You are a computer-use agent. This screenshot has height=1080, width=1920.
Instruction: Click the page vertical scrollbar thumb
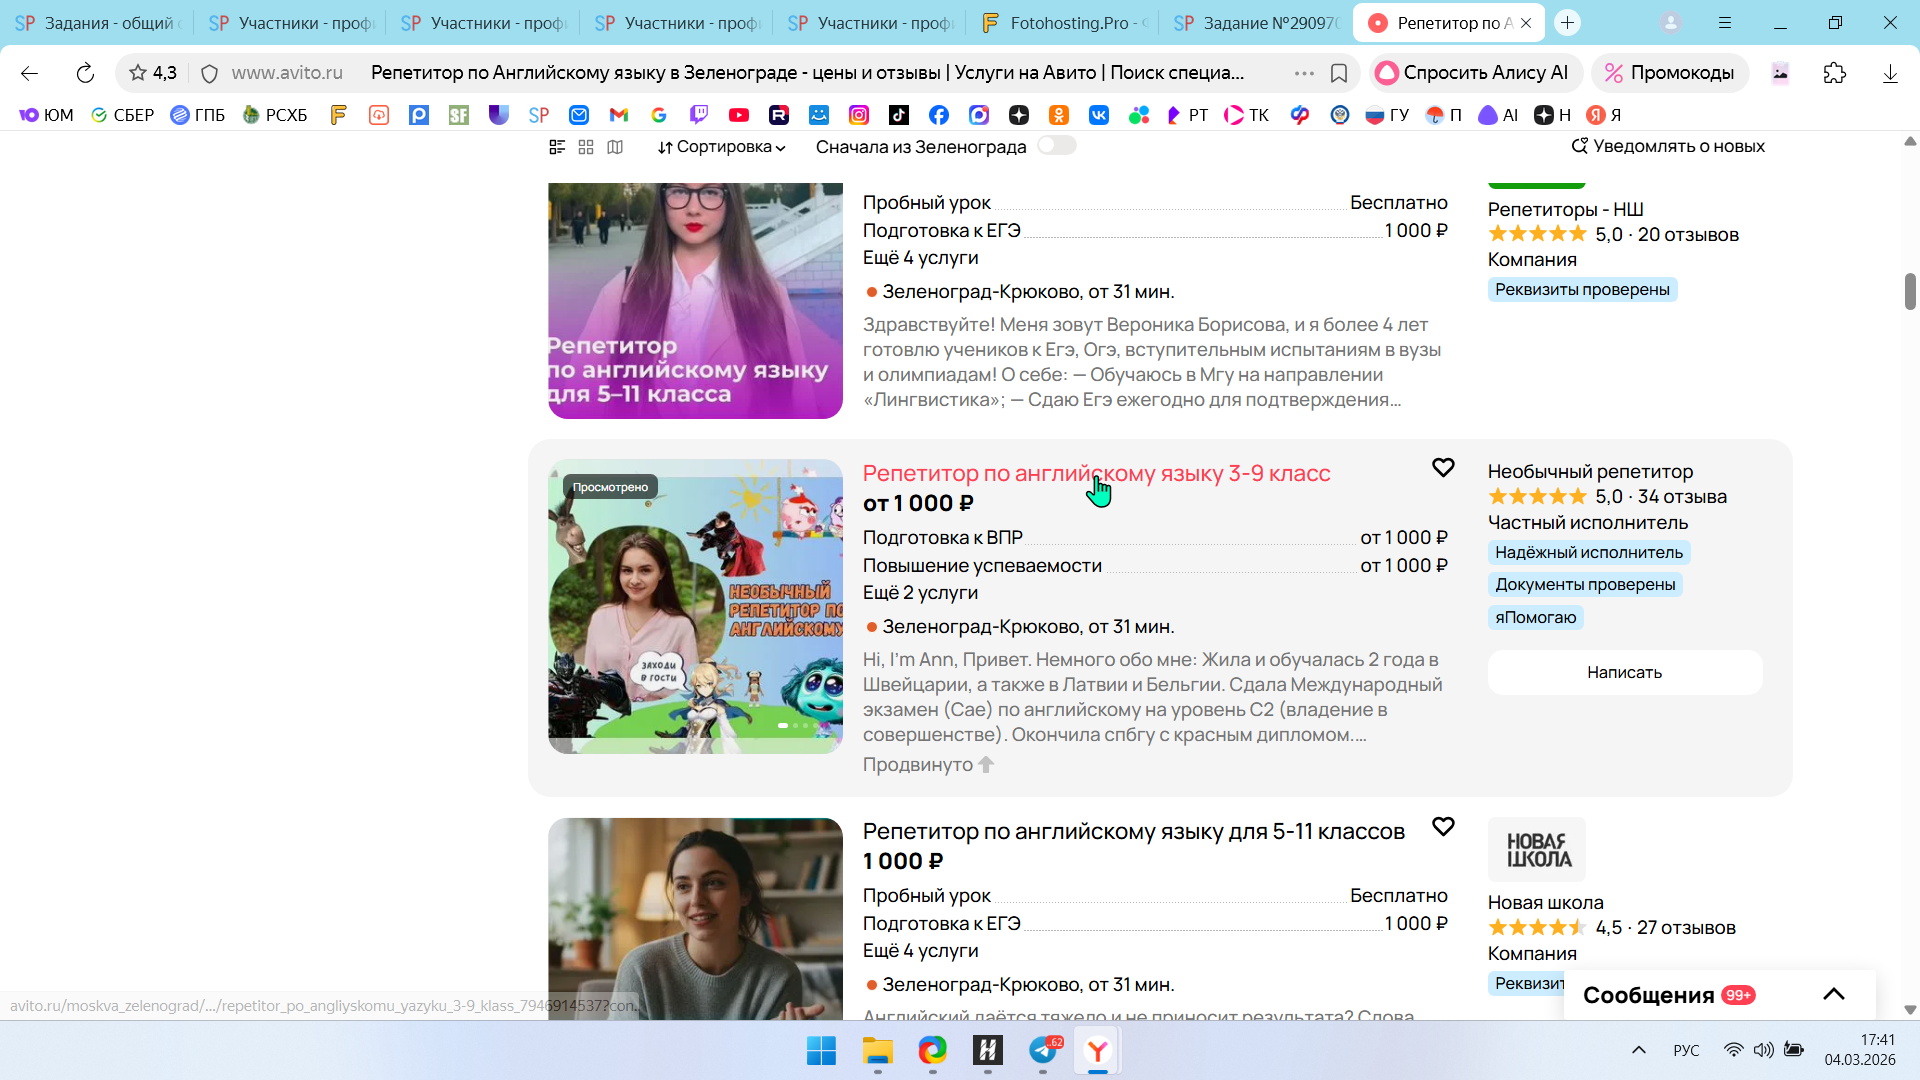(x=1909, y=291)
